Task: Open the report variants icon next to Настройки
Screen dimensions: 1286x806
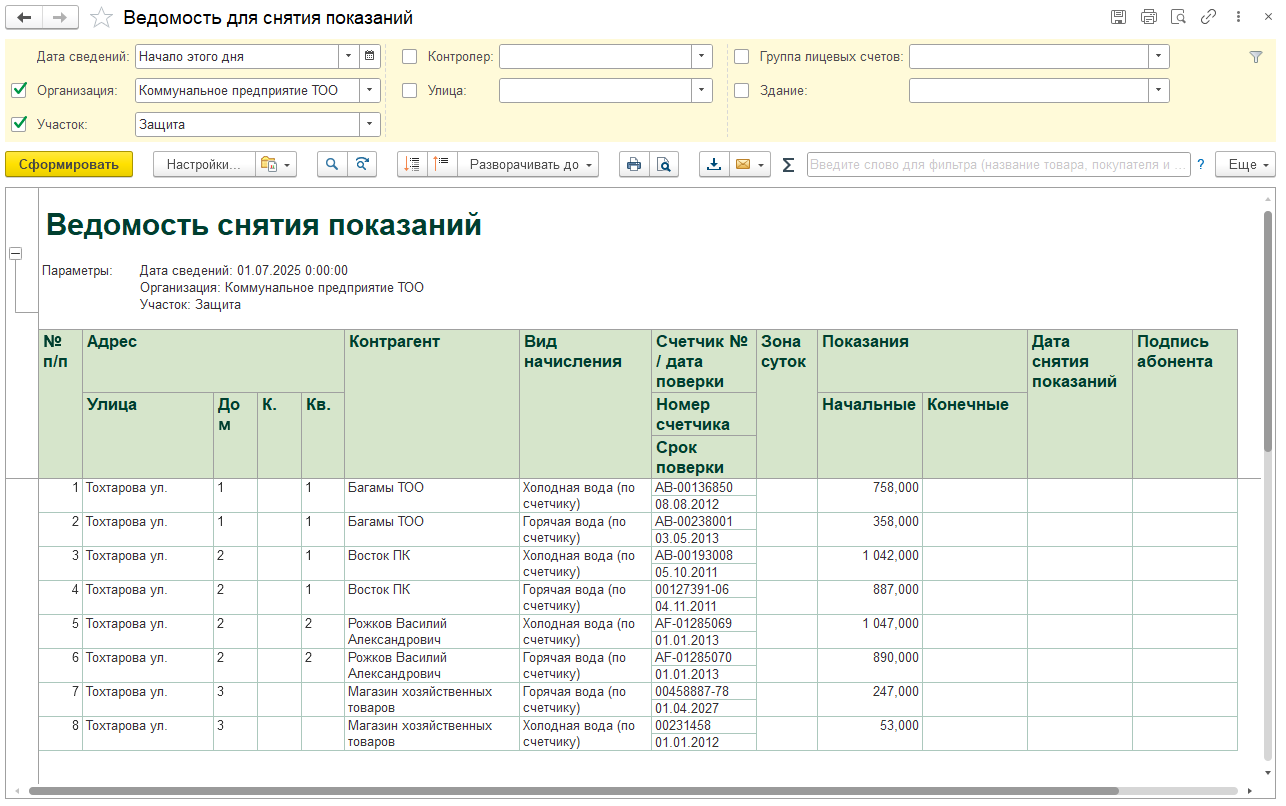Action: pyautogui.click(x=277, y=165)
